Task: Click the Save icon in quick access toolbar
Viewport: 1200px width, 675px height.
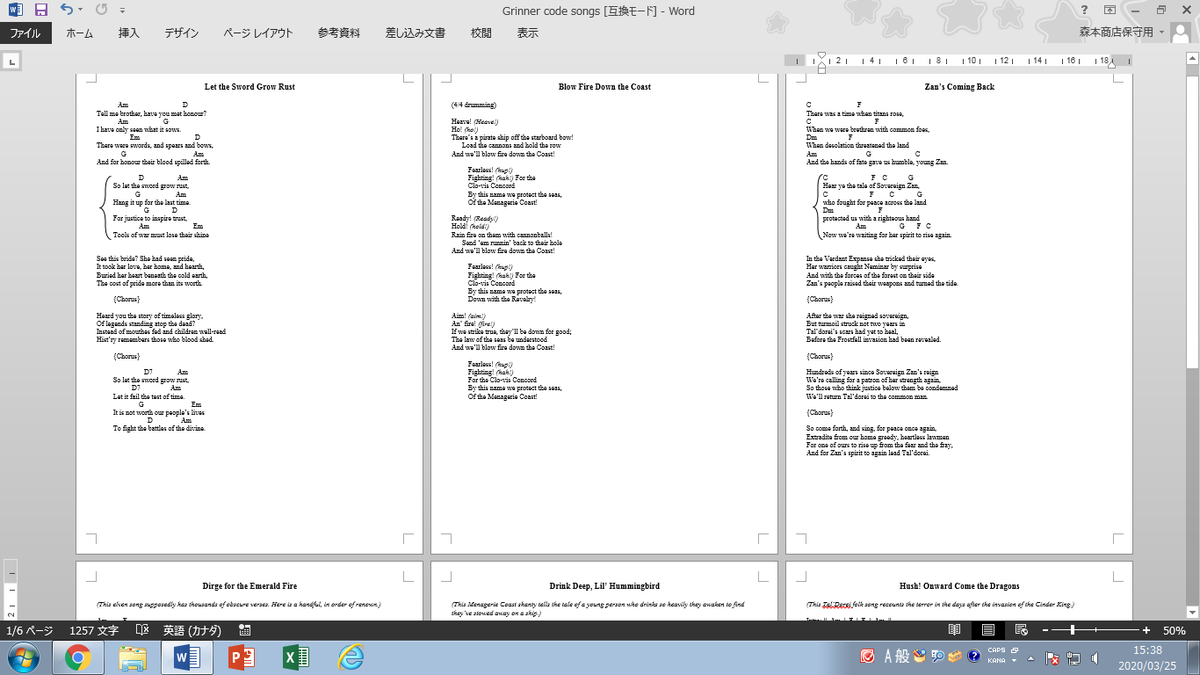Action: point(41,11)
